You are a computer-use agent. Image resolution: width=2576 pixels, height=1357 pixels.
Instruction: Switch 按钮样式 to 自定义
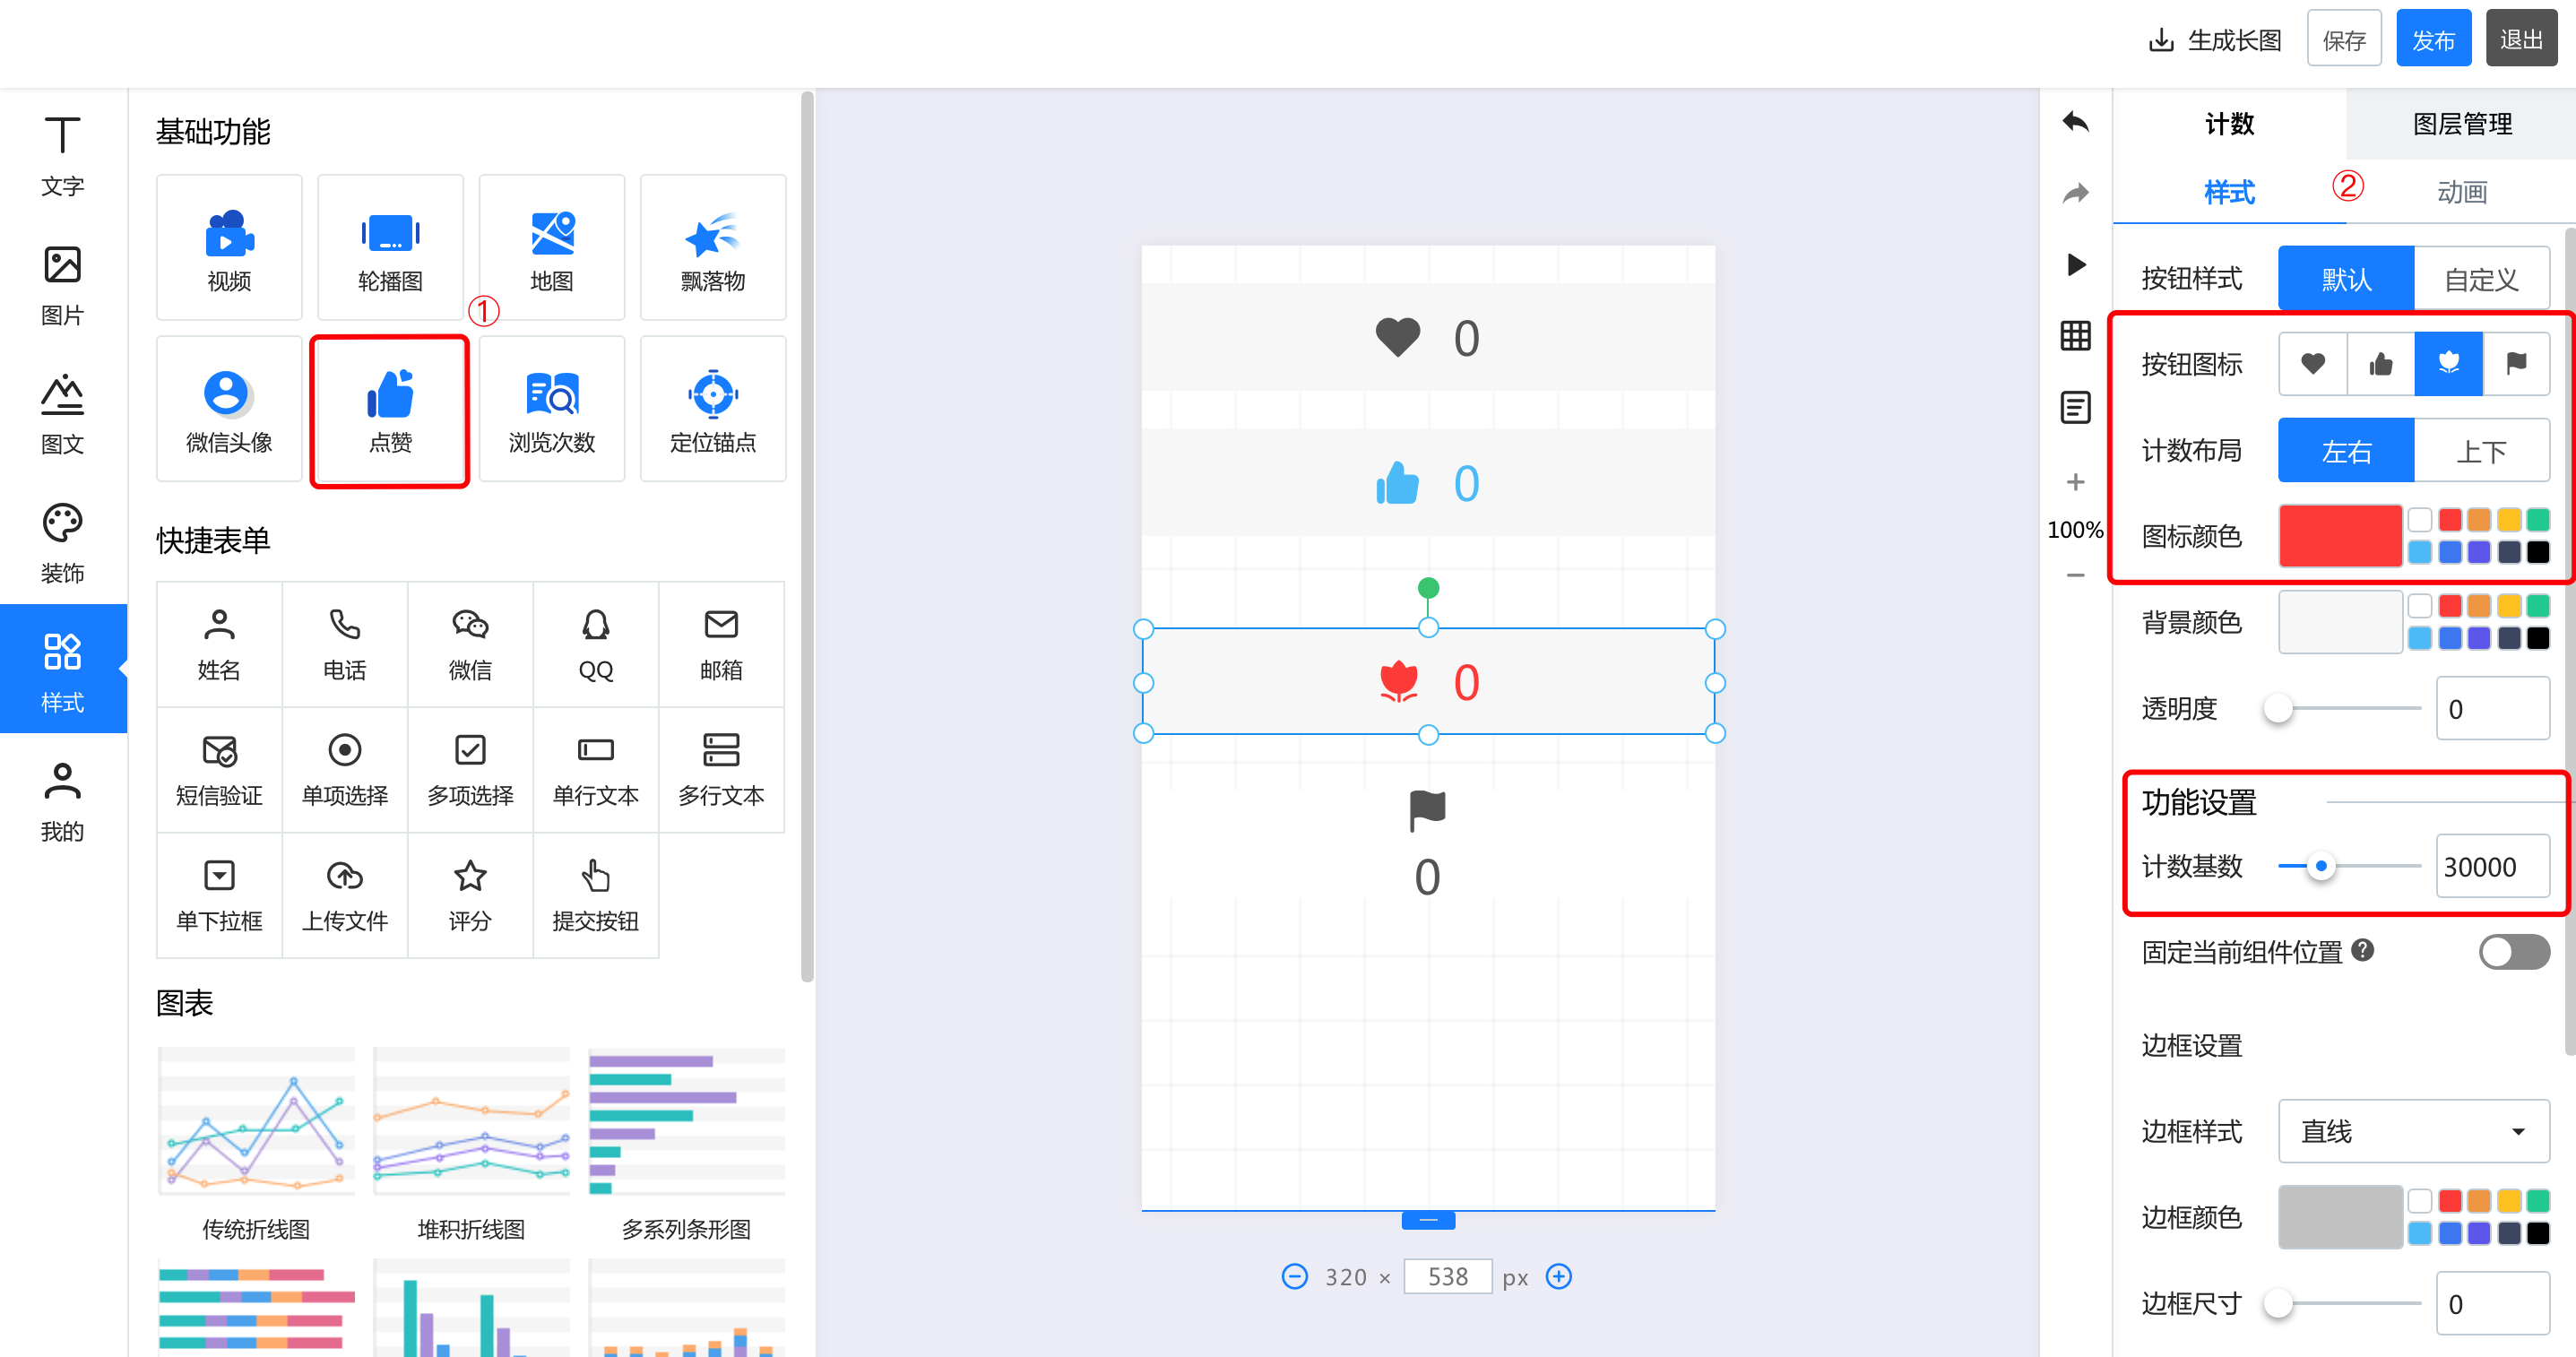tap(2481, 279)
